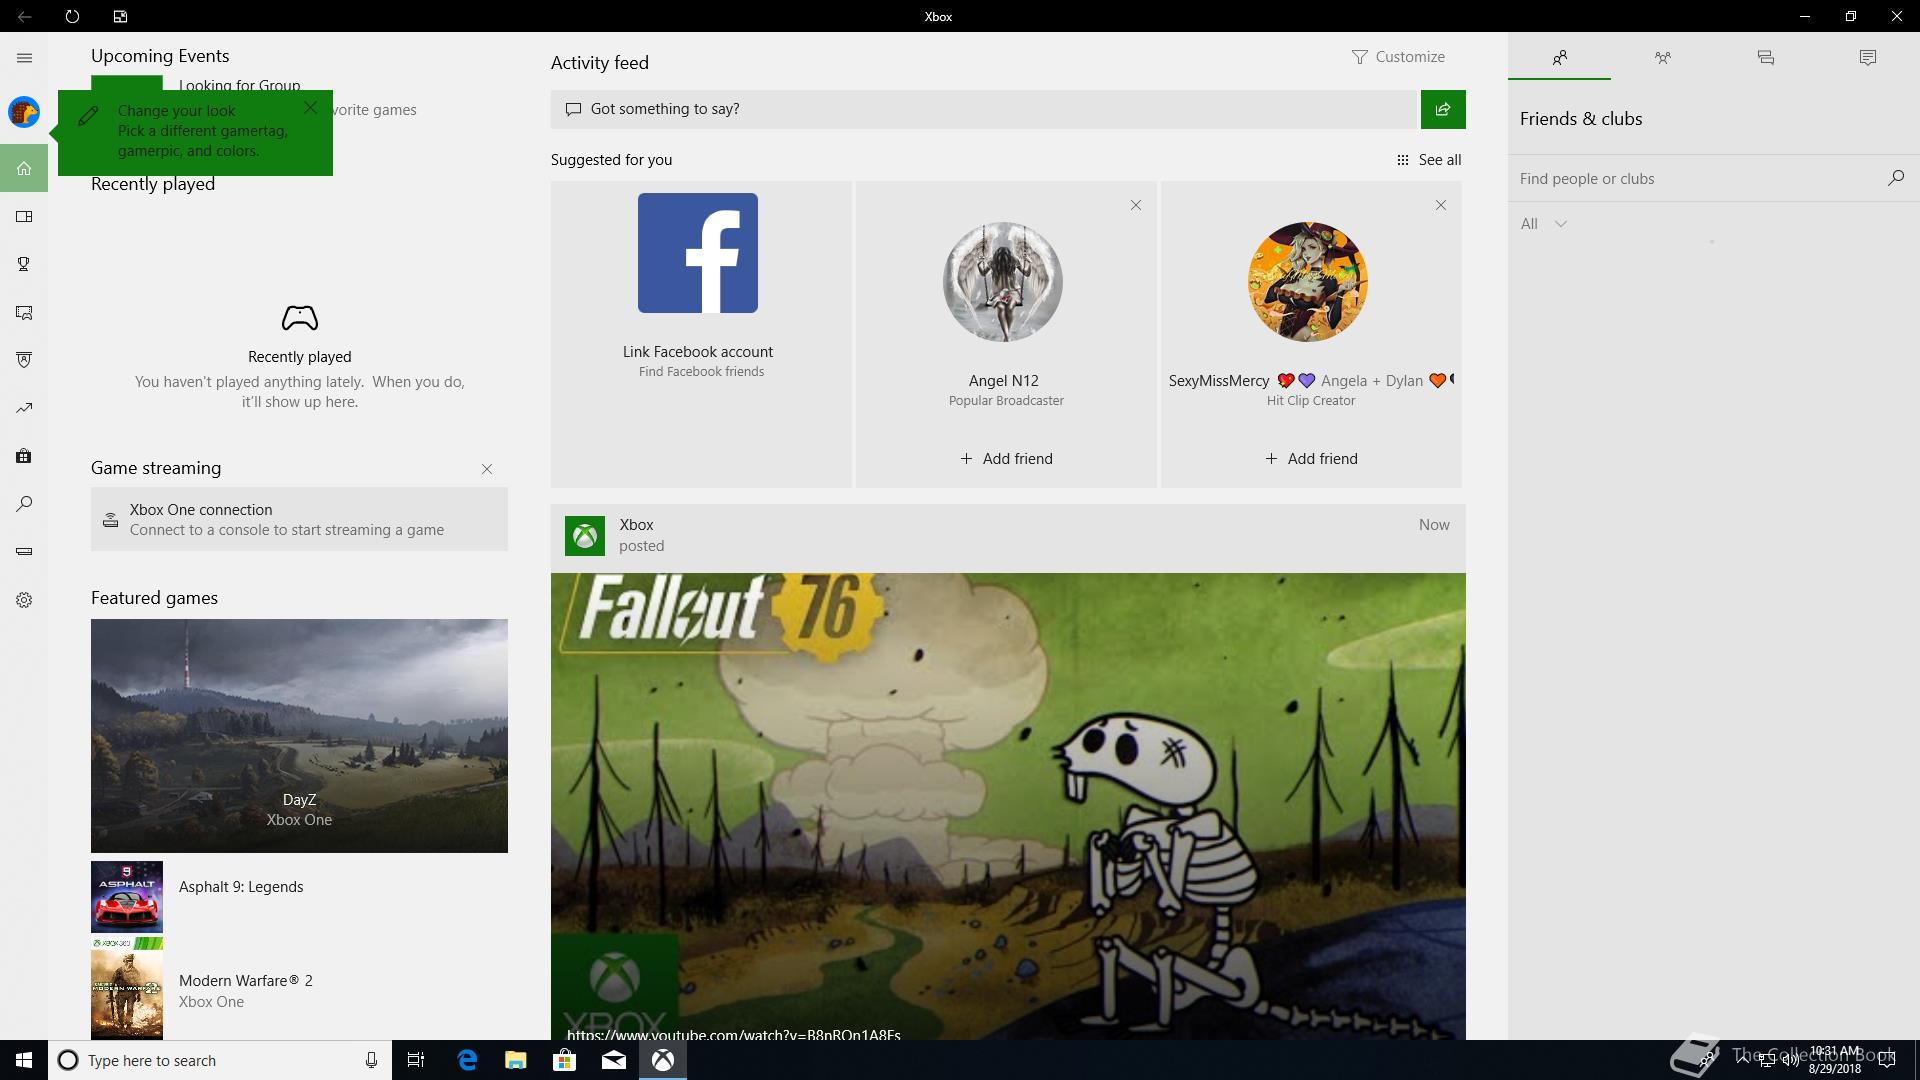Image resolution: width=1920 pixels, height=1080 pixels.
Task: Switch to the Parties tab icon
Action: pos(1662,57)
